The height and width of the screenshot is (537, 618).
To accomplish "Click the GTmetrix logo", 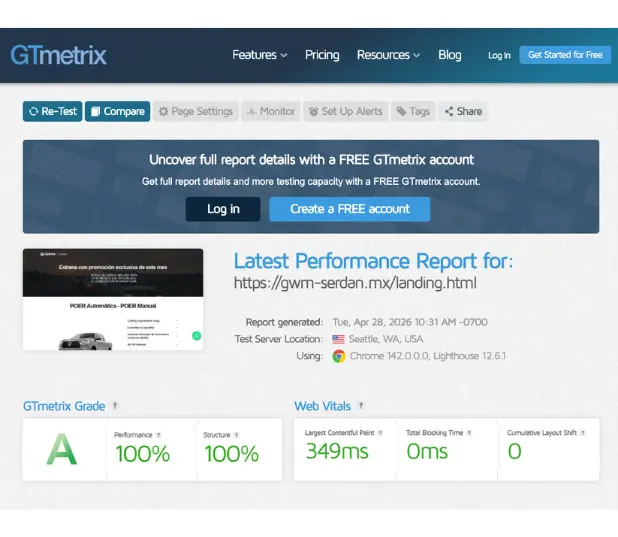I will pos(58,55).
